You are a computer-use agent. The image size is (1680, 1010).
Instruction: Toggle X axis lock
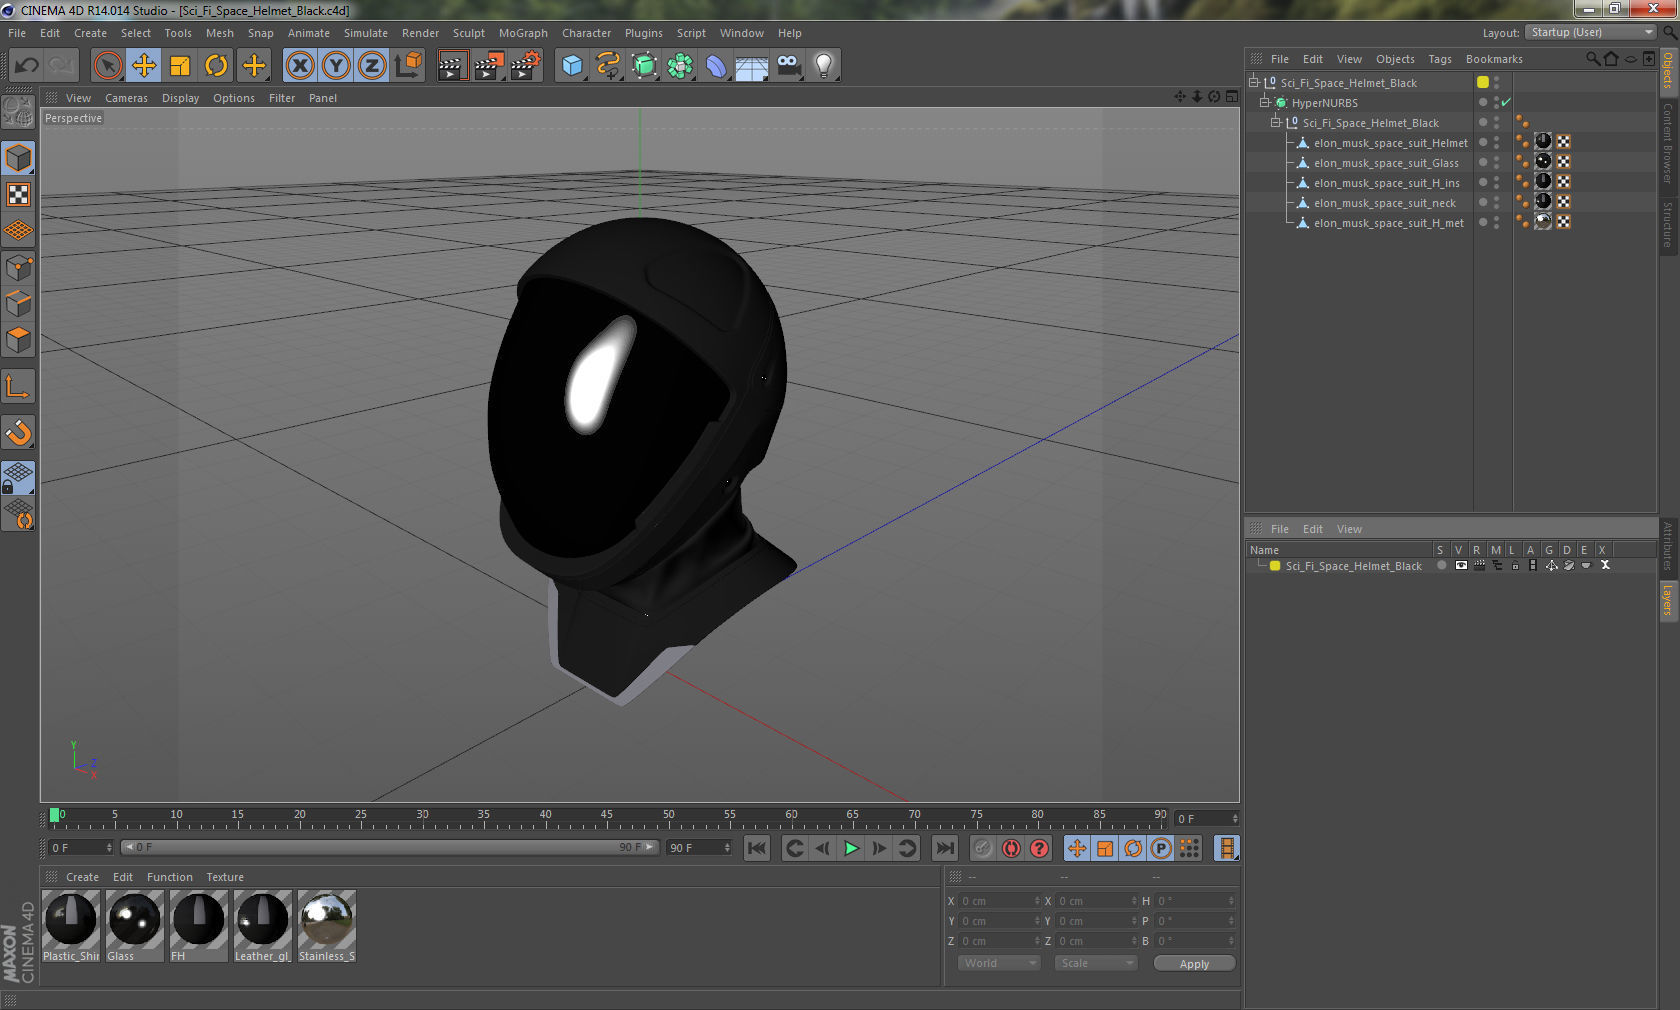(x=299, y=66)
